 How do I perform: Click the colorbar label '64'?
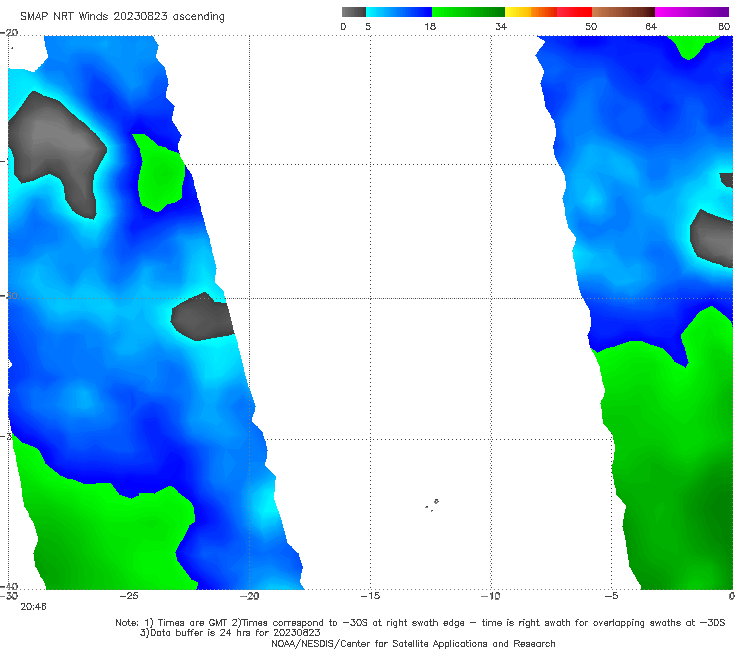point(651,26)
